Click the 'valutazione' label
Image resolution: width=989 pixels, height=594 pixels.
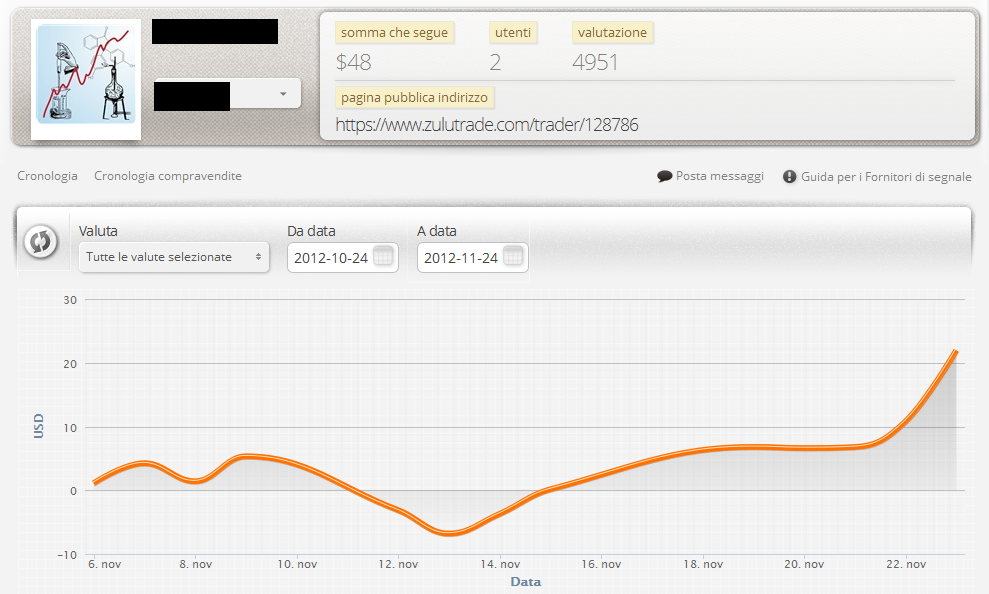point(612,33)
